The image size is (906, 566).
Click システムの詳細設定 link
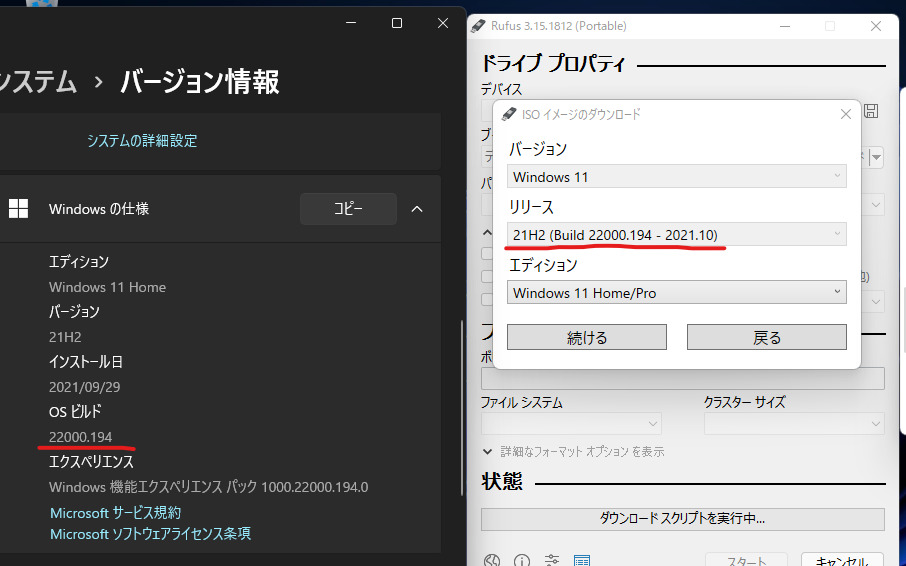(x=142, y=141)
